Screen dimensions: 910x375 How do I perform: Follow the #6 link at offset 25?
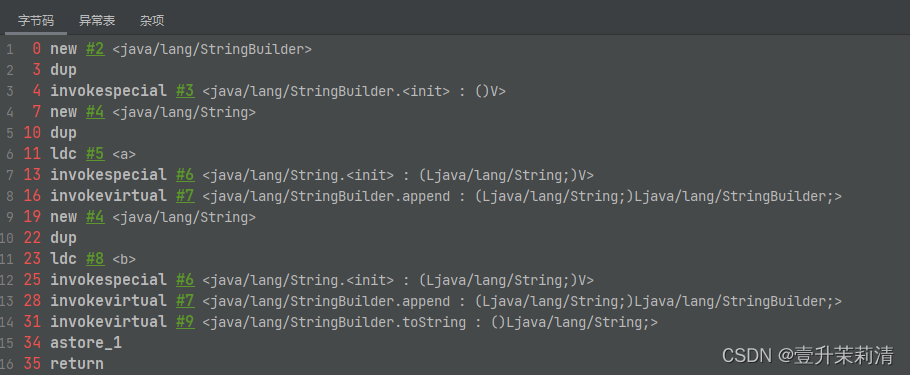pyautogui.click(x=185, y=280)
